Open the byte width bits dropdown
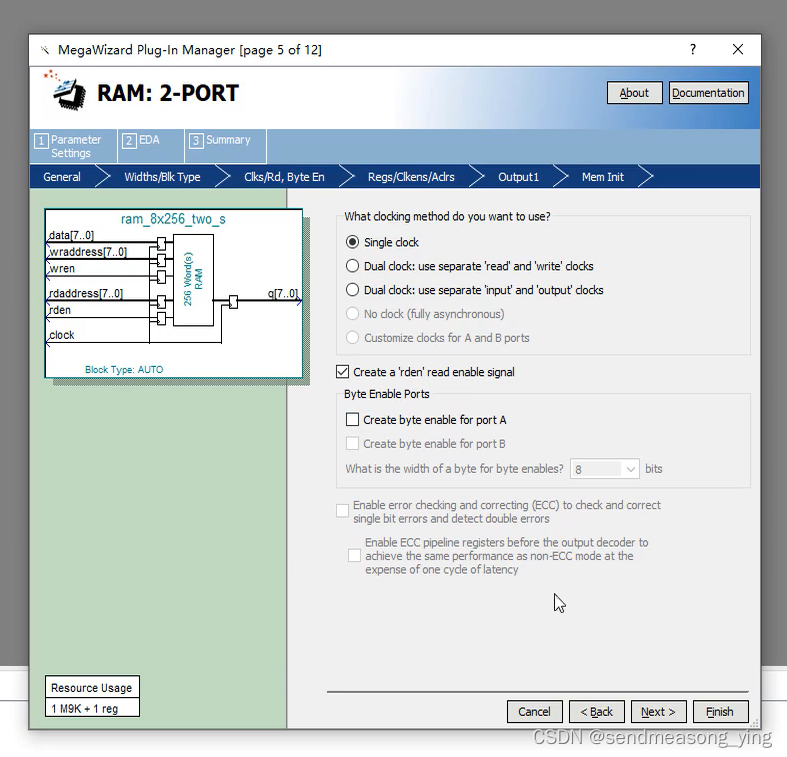This screenshot has height=757, width=787. [604, 469]
